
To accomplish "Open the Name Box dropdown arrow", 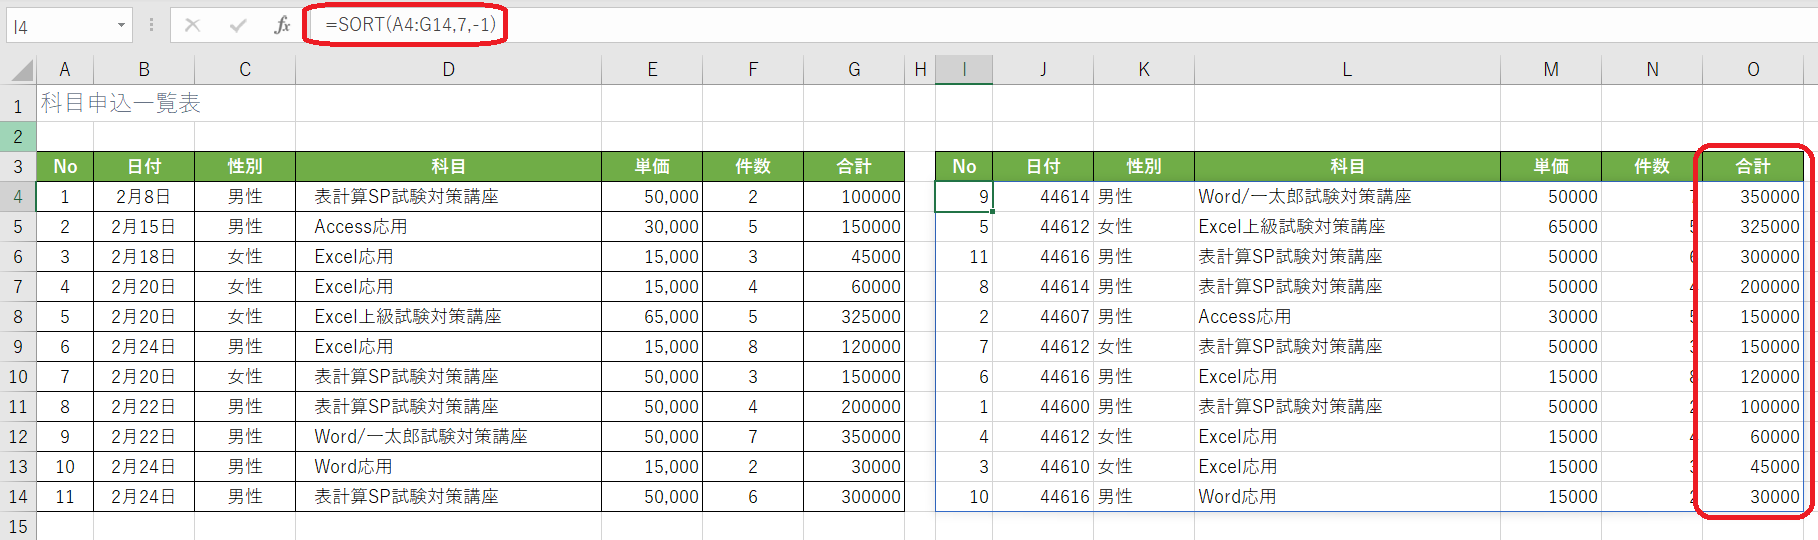I will tap(121, 25).
